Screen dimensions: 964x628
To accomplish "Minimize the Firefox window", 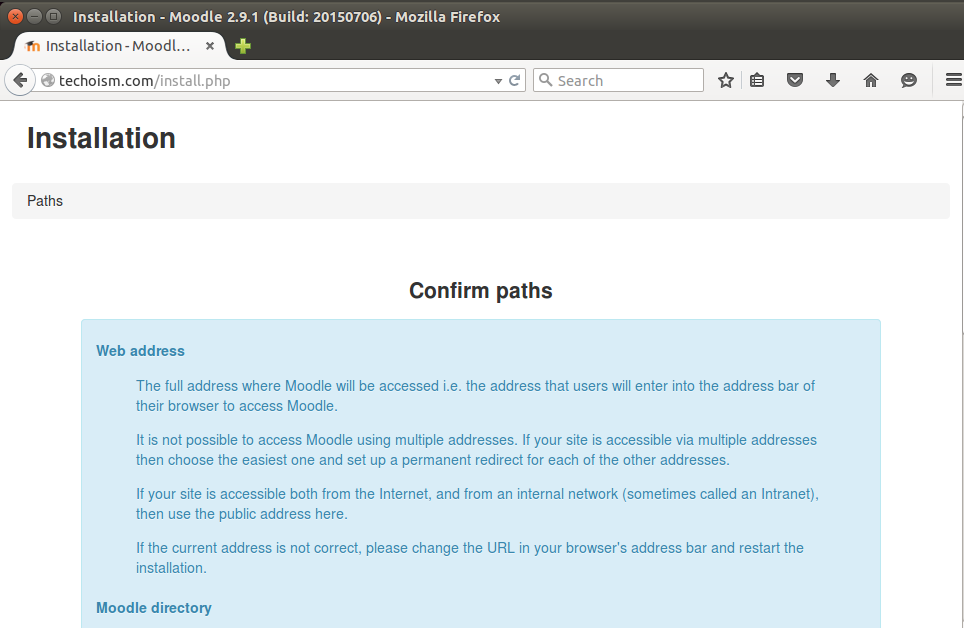I will [34, 16].
